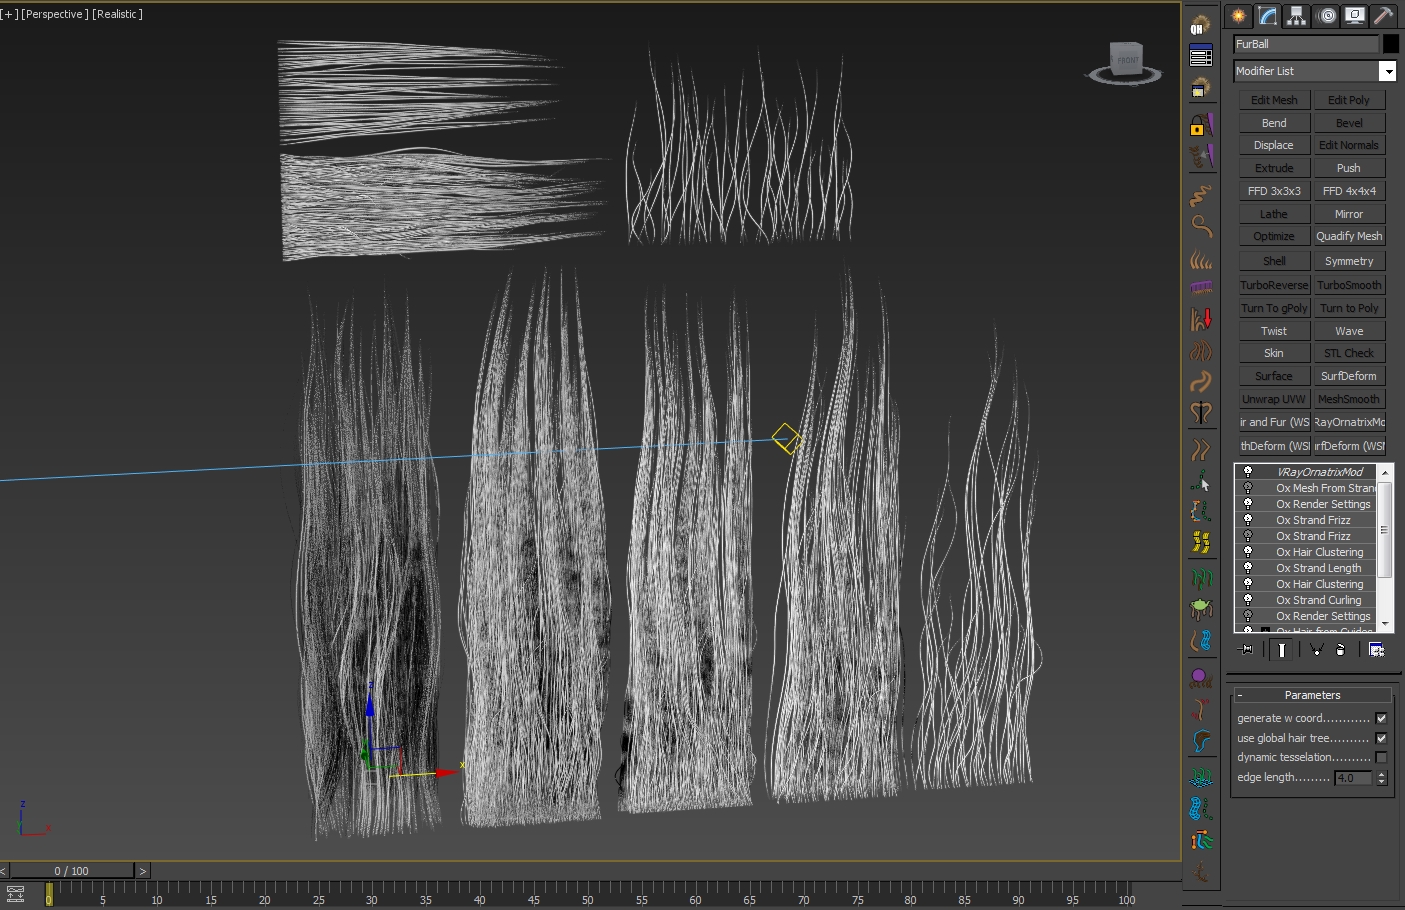Click the cursor with green dots icon

1201,481
